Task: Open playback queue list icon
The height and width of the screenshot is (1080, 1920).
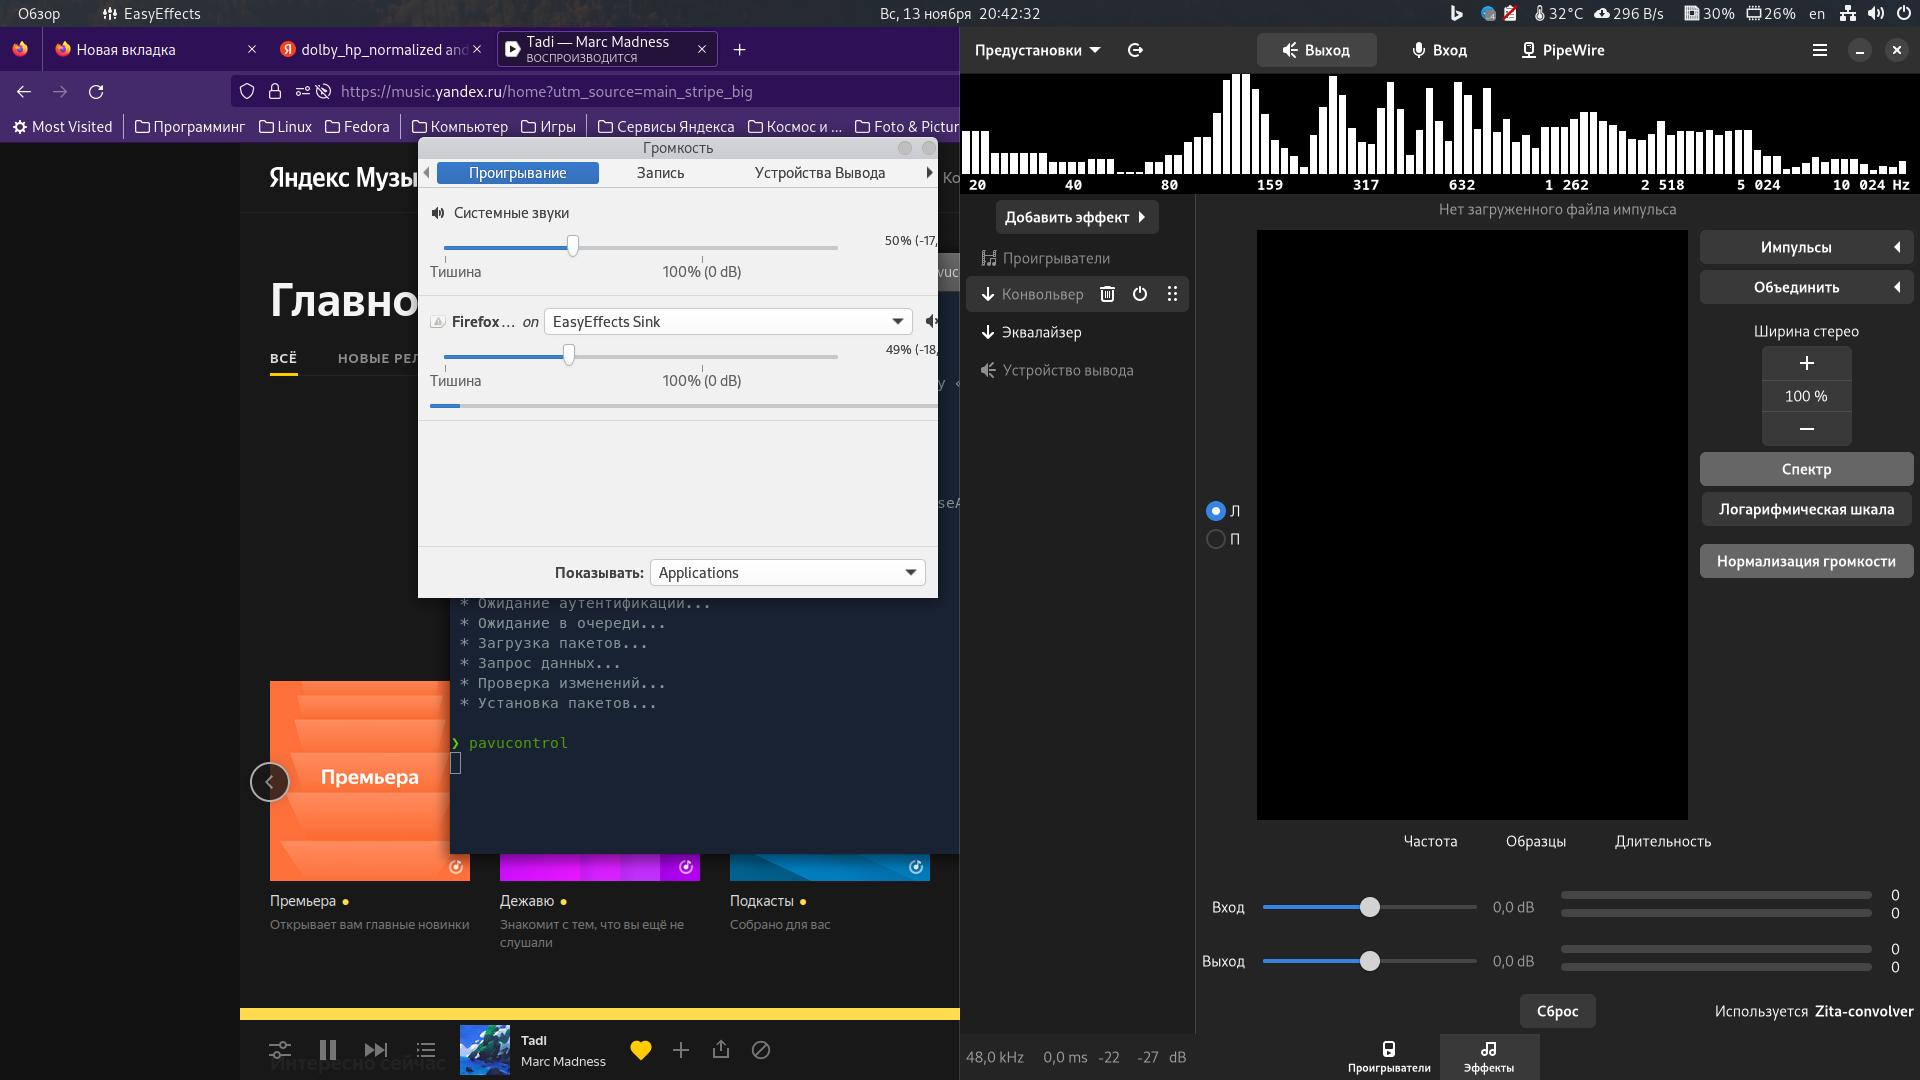Action: tap(426, 1050)
